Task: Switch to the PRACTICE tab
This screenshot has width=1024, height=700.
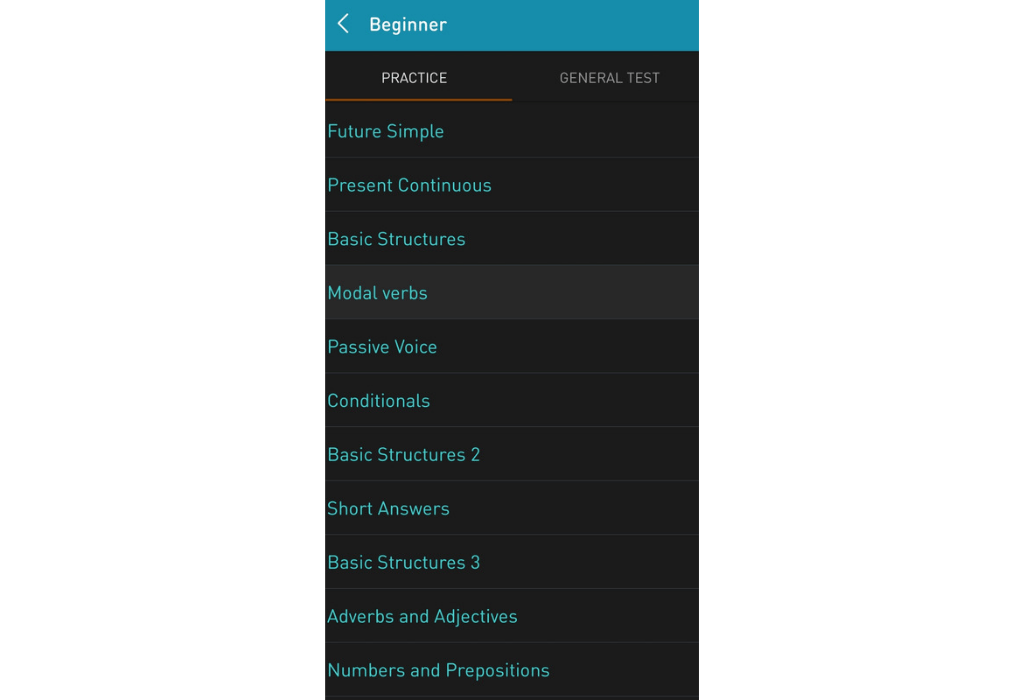Action: pos(414,78)
